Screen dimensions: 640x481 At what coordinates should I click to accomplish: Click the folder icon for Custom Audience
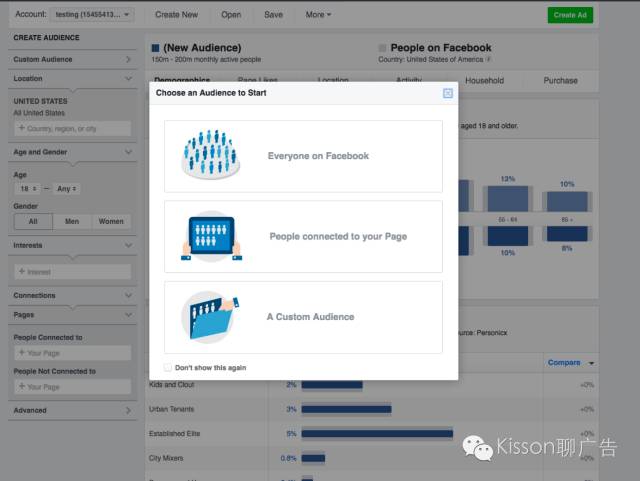click(x=210, y=317)
